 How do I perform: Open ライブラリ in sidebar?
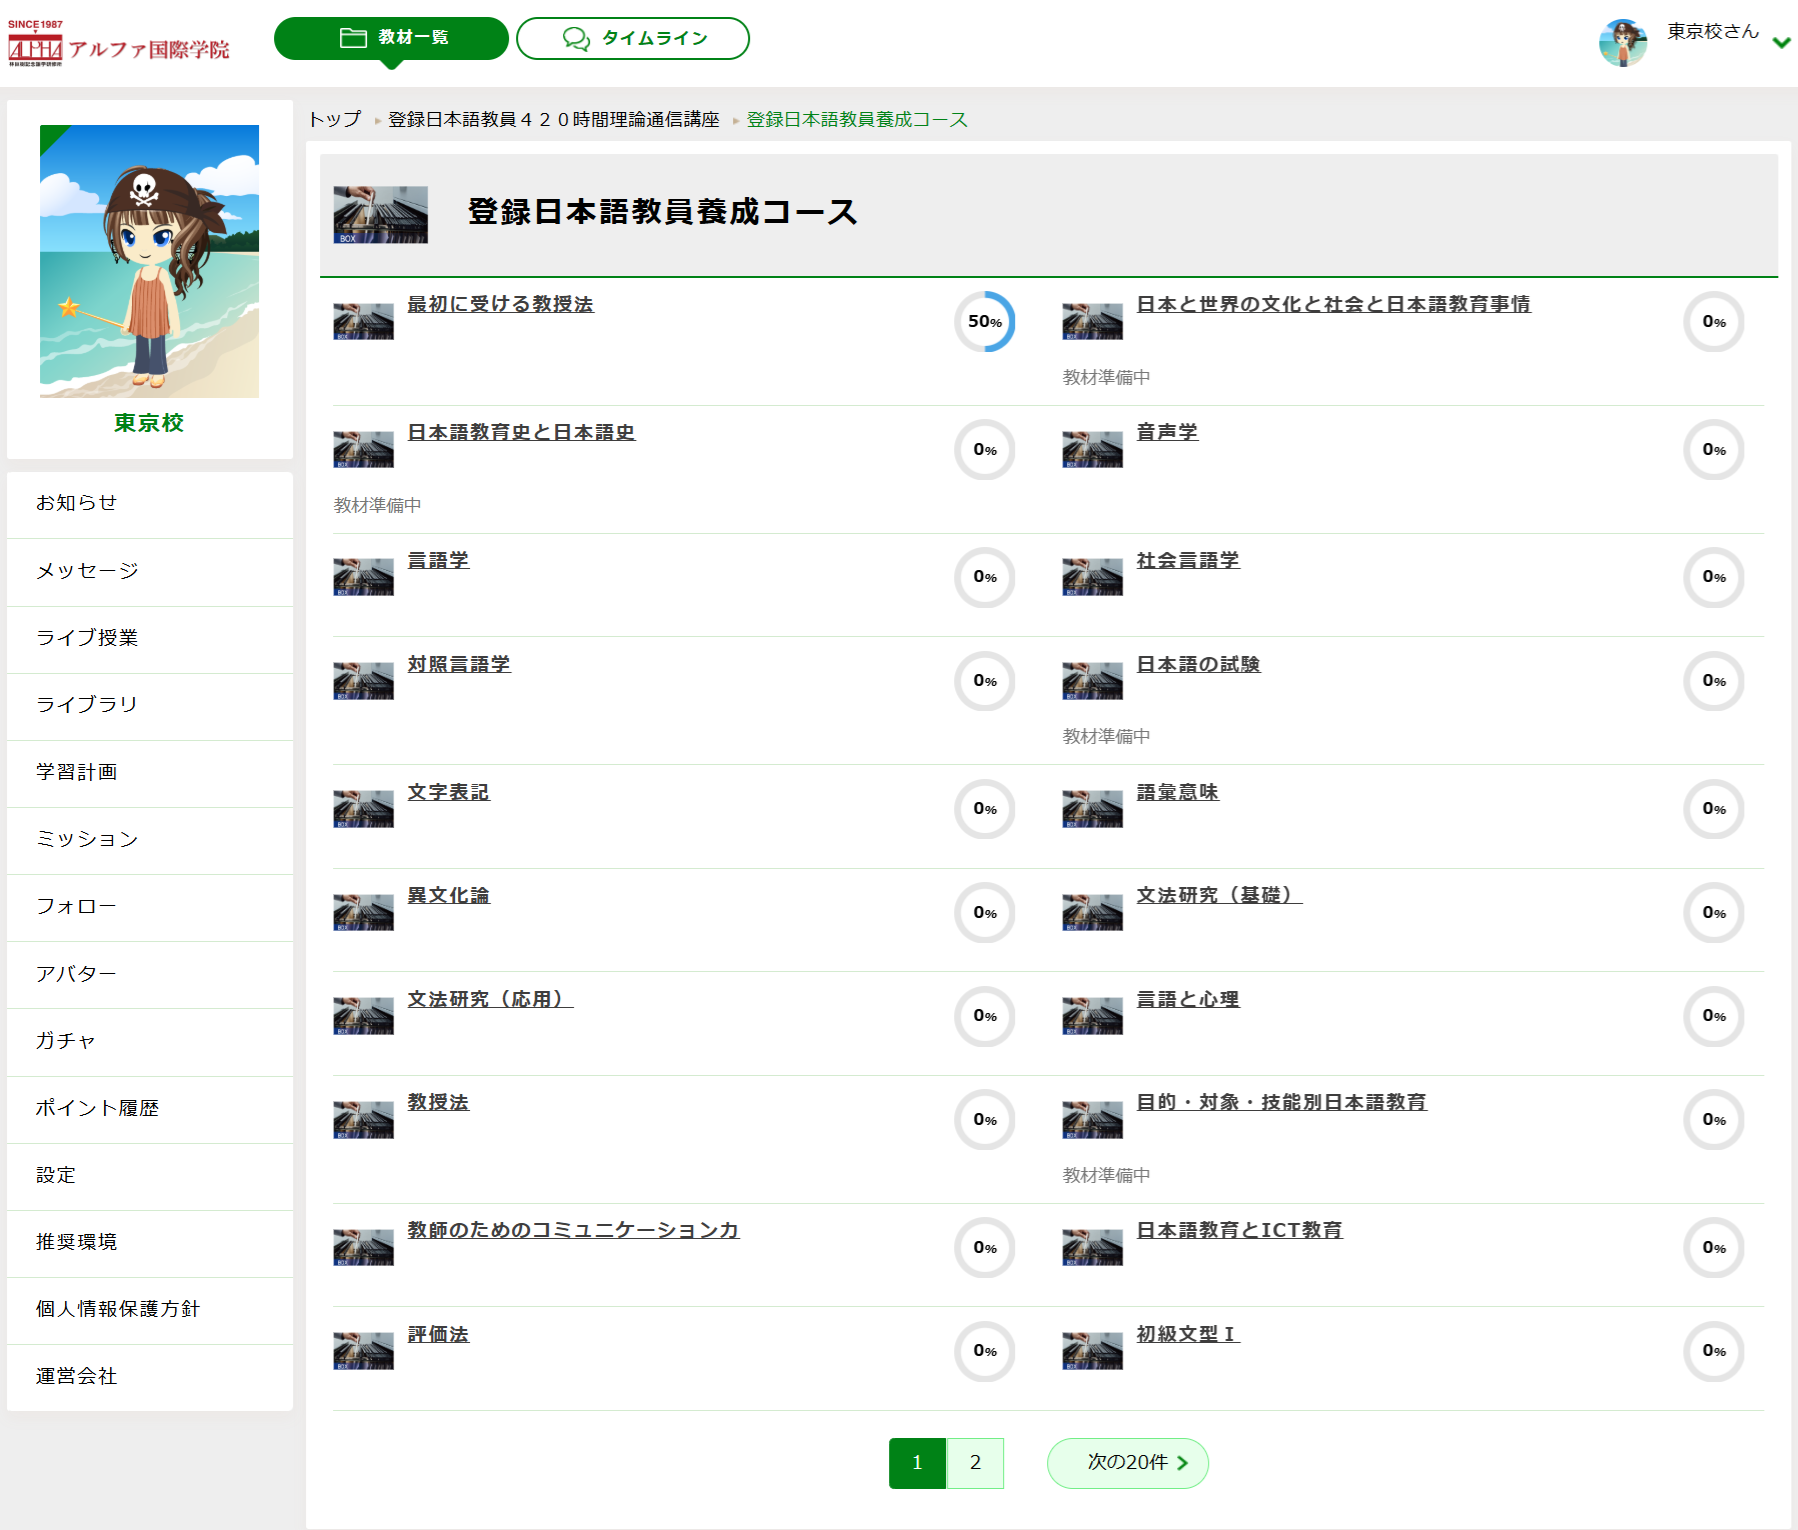tap(150, 705)
